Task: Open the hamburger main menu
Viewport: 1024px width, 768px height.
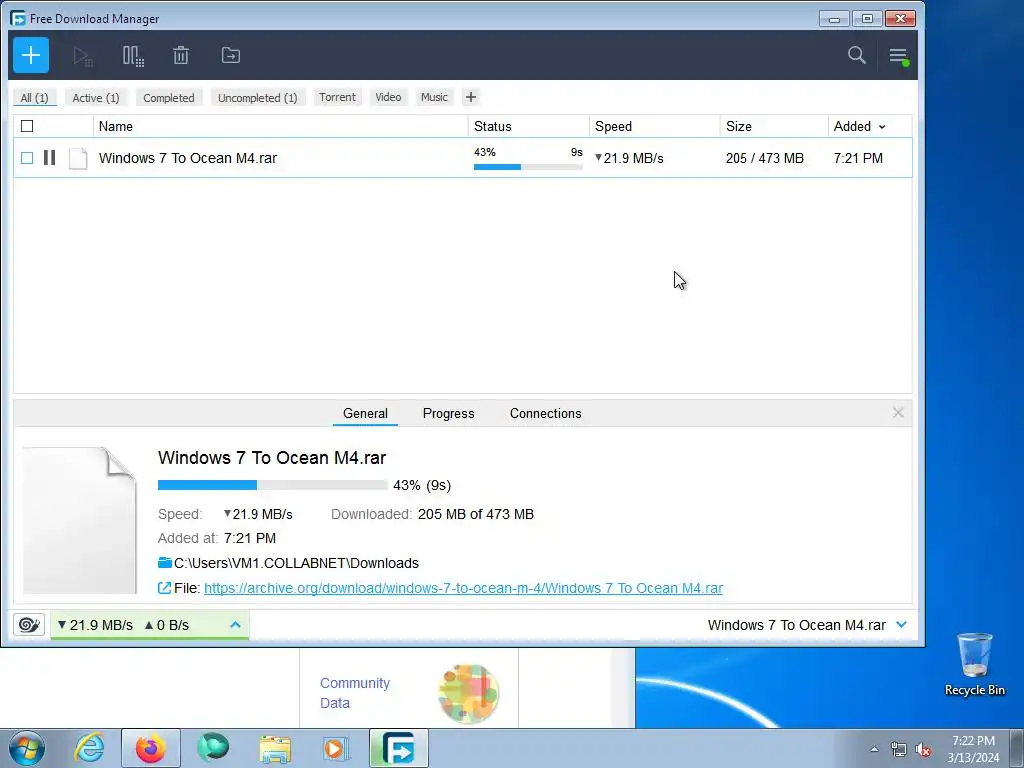Action: (899, 56)
